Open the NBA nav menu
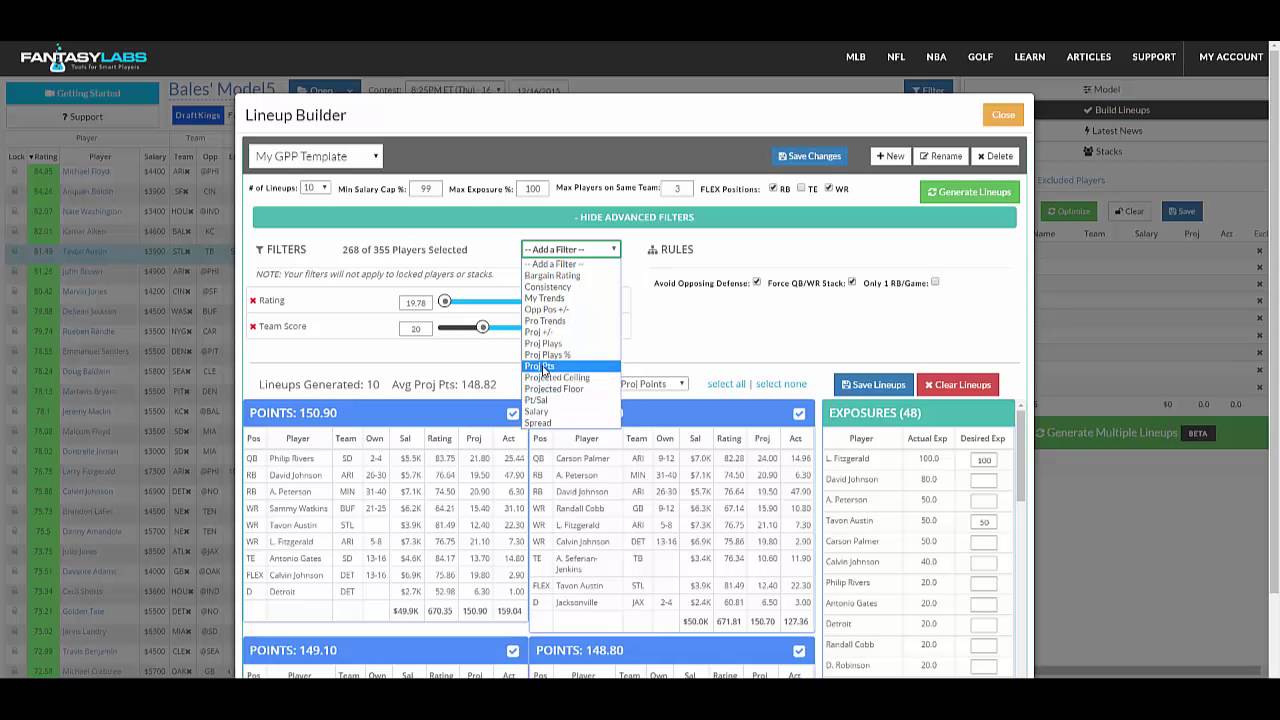 click(x=936, y=57)
